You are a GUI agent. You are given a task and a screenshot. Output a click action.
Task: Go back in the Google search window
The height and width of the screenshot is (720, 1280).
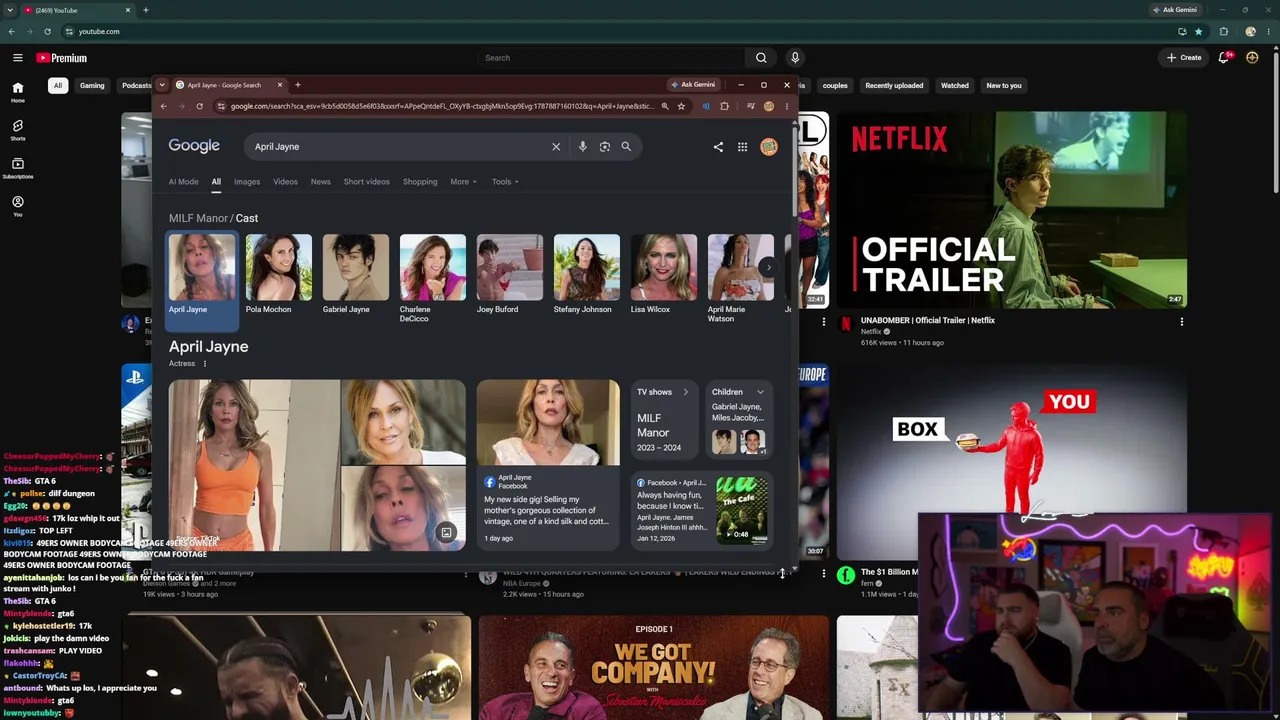[x=164, y=106]
